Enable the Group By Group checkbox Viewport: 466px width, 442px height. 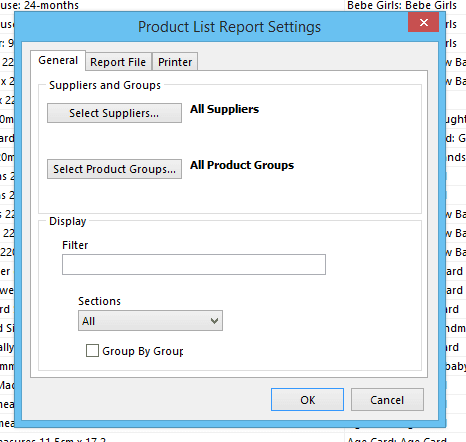92,351
